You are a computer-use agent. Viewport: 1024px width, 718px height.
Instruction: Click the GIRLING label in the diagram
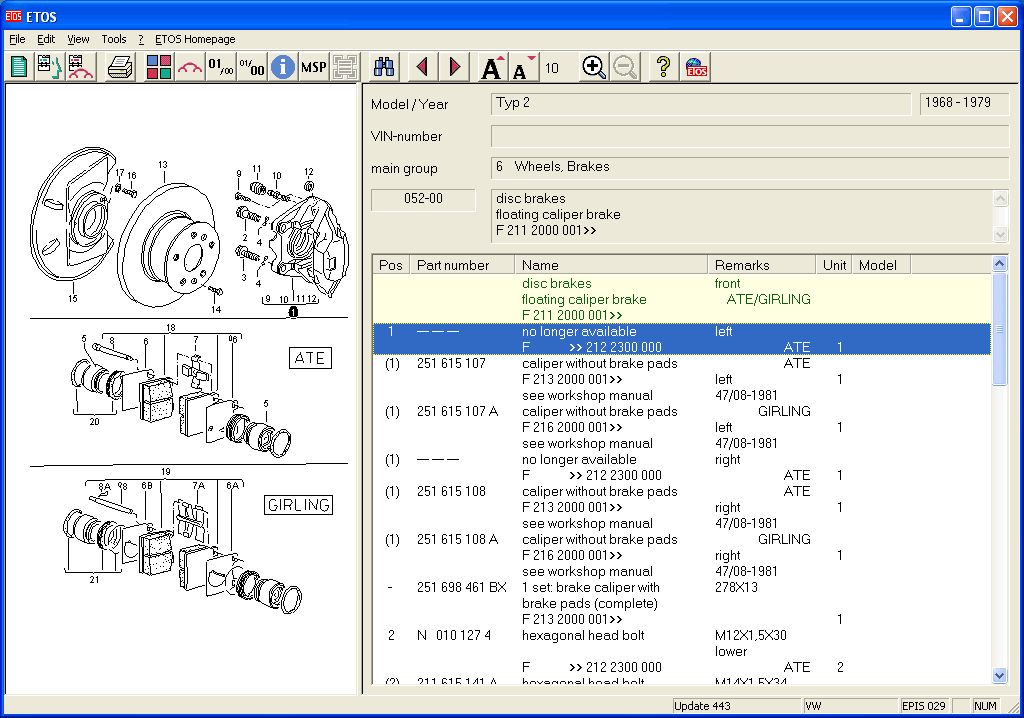pos(298,505)
